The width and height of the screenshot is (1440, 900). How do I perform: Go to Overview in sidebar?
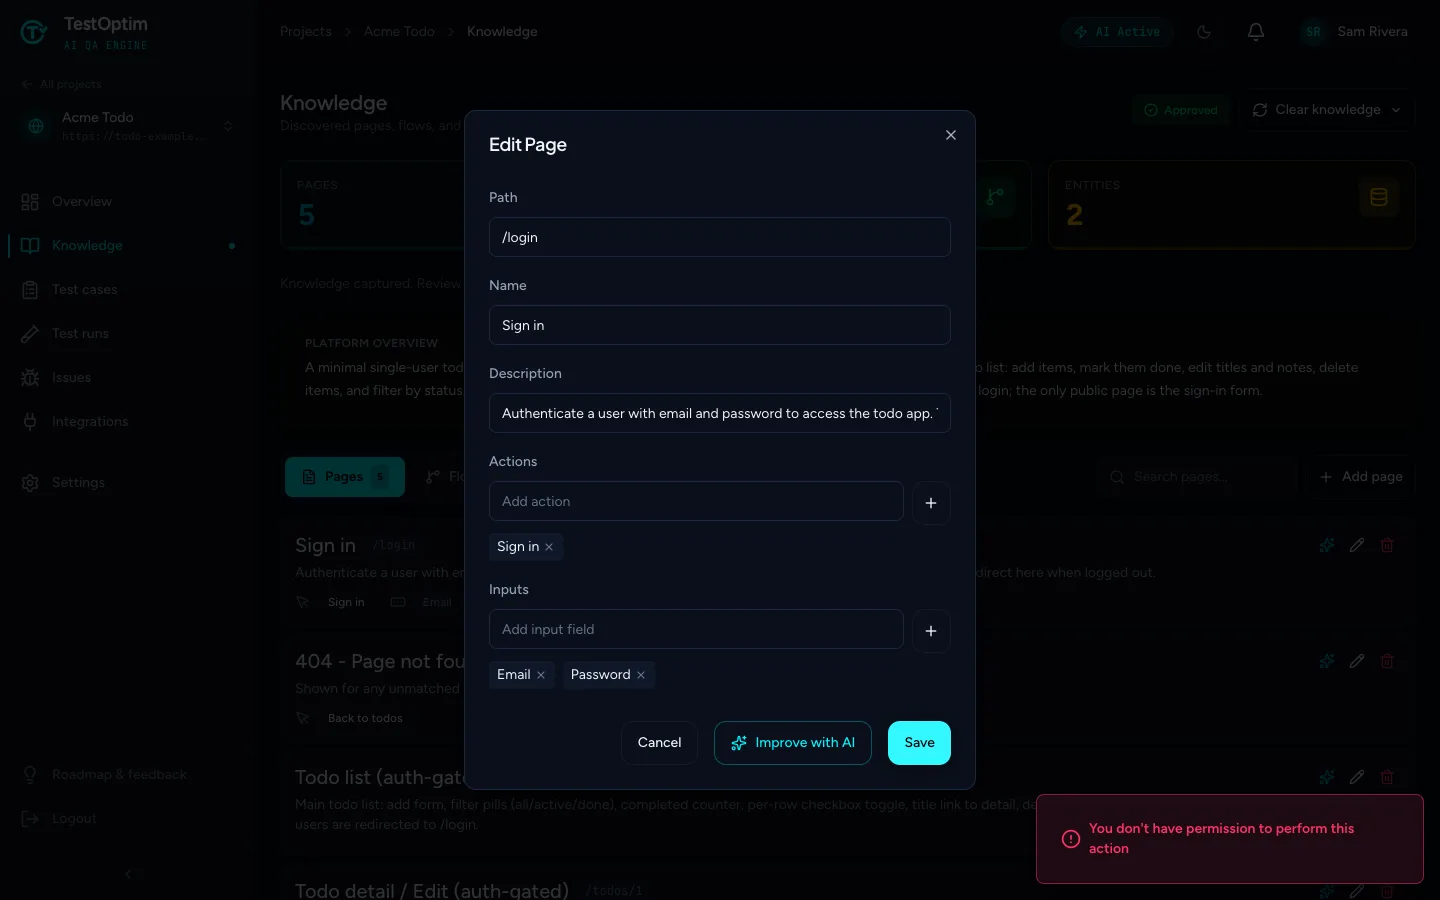[x=128, y=202]
